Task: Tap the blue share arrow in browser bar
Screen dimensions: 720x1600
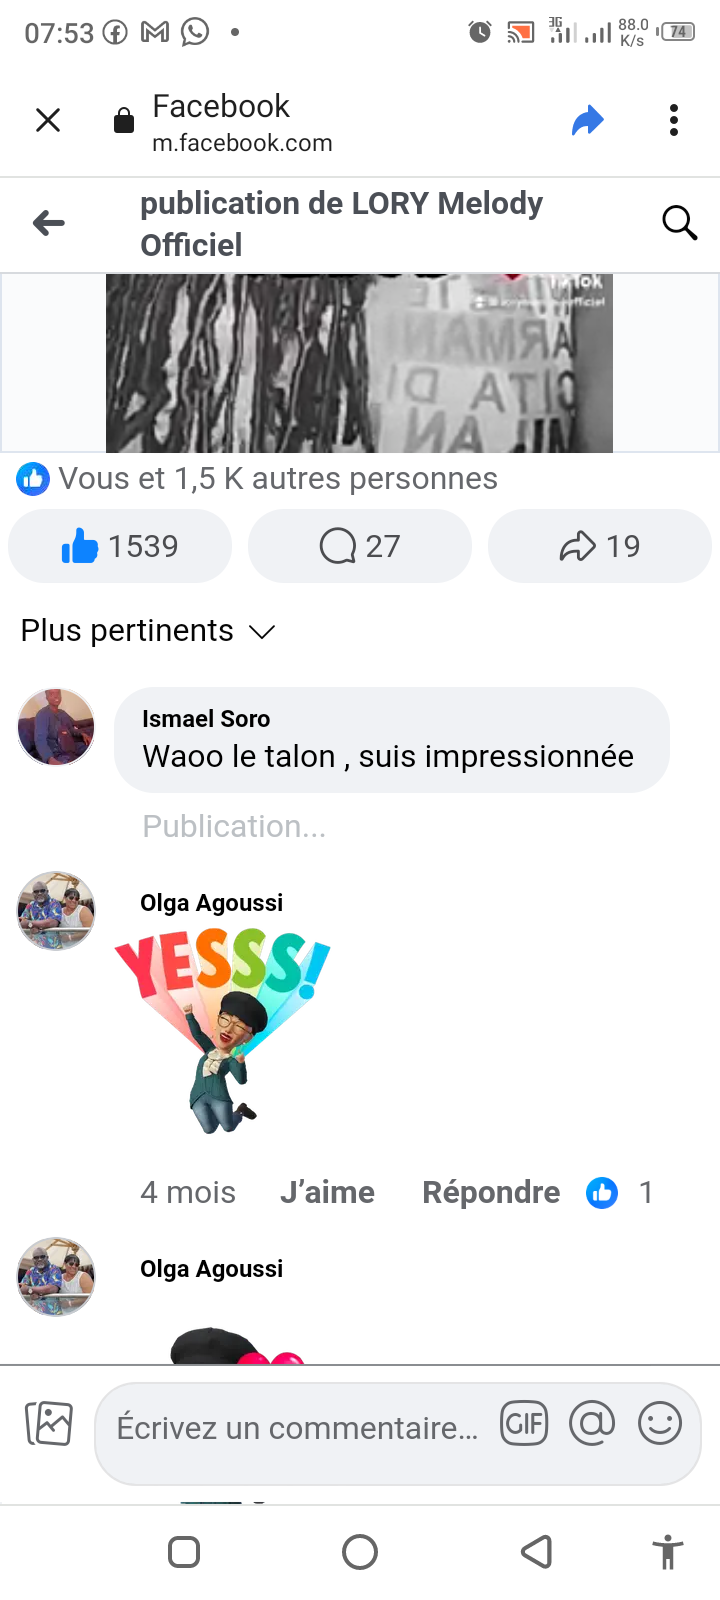Action: 588,121
